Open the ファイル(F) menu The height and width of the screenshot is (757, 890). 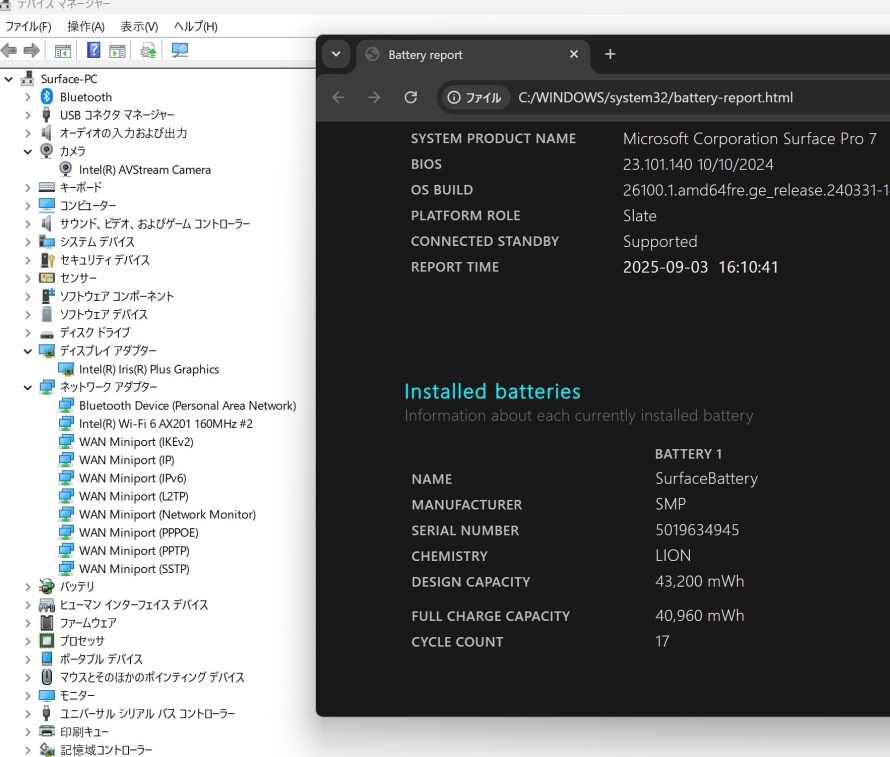[28, 26]
